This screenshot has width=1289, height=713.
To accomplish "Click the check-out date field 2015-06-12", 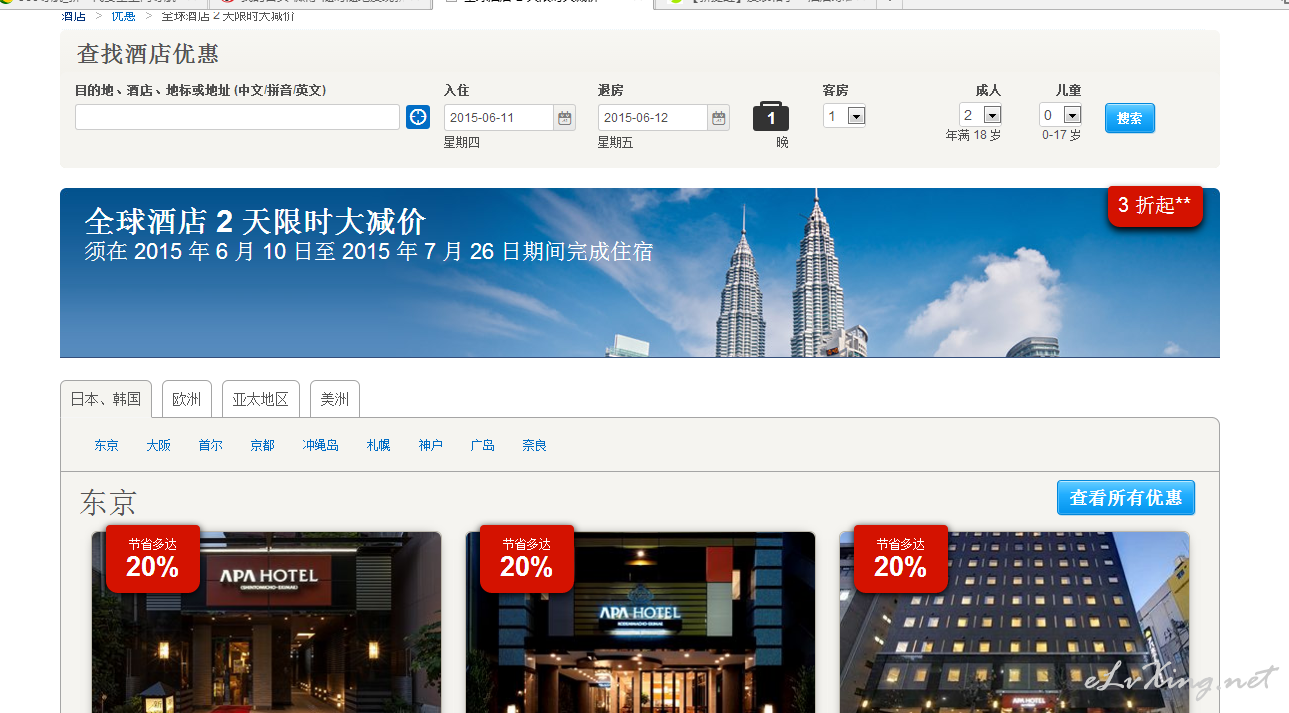I will [x=653, y=118].
